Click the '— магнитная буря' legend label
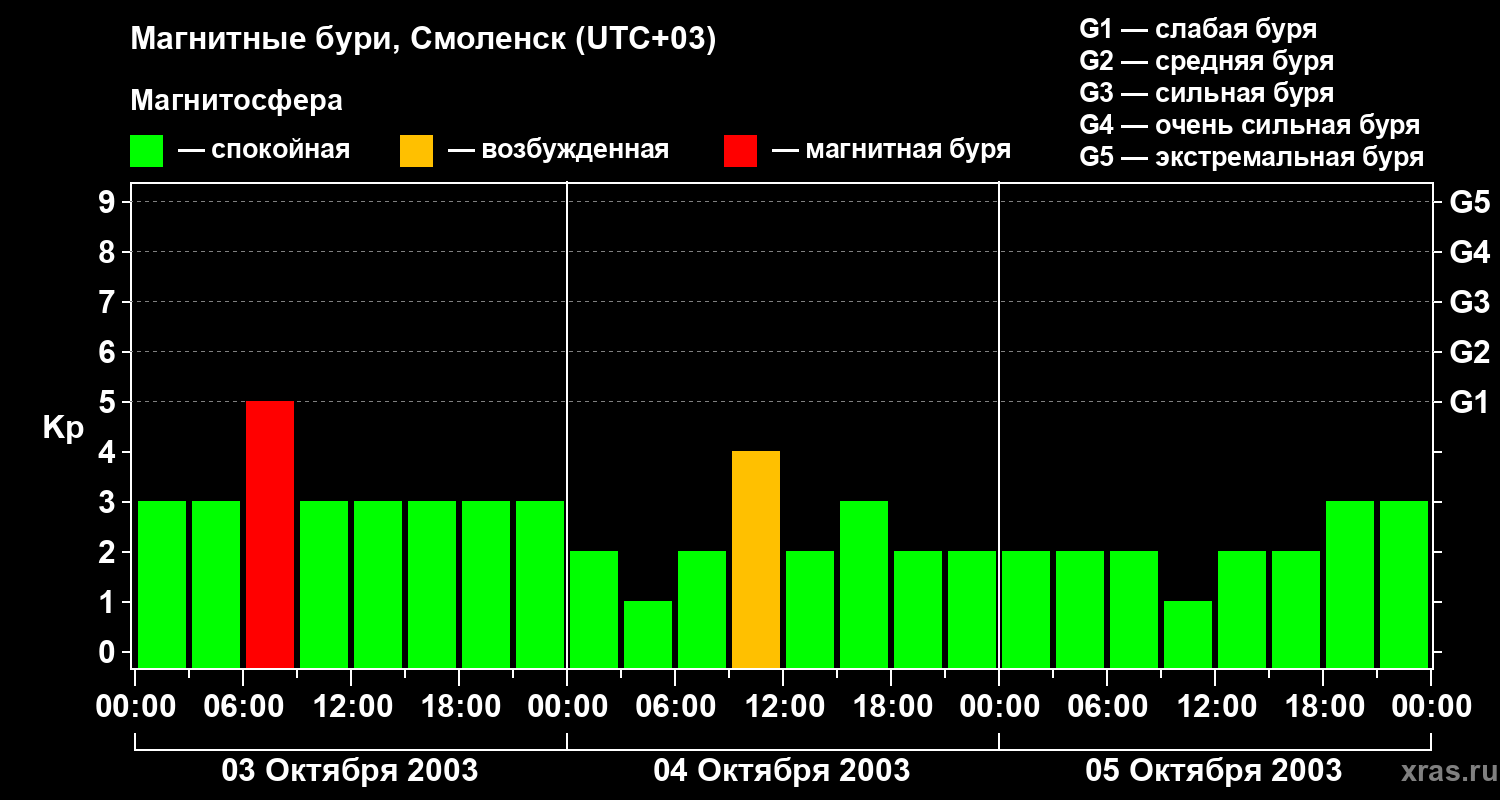Viewport: 1500px width, 800px height. coord(891,151)
